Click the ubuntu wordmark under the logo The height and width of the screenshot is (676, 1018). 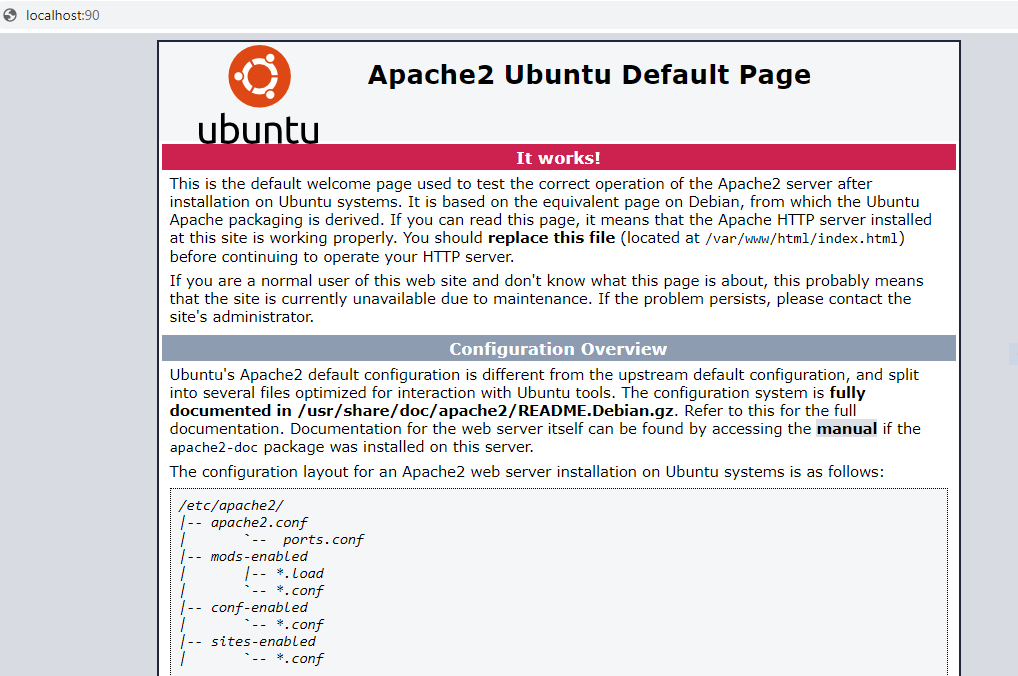[258, 129]
